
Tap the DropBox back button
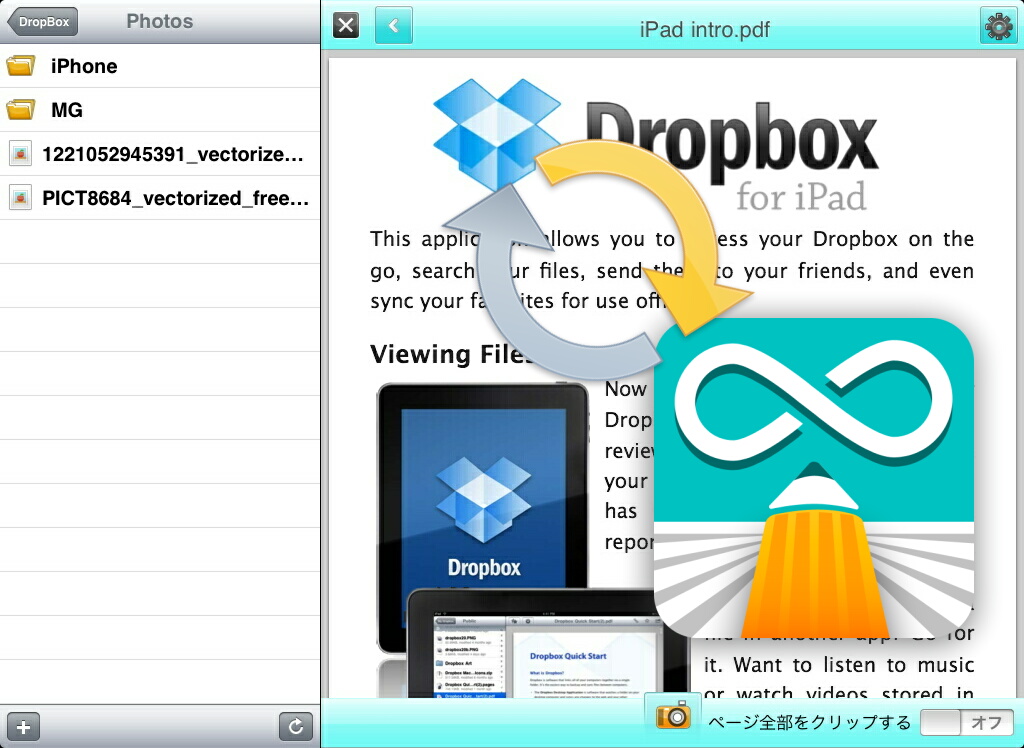(x=43, y=22)
